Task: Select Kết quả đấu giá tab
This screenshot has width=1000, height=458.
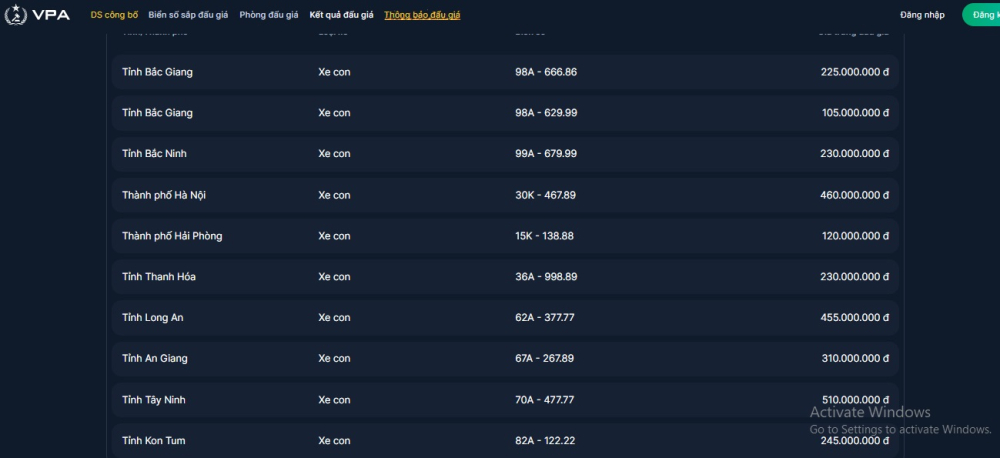Action: coord(341,15)
